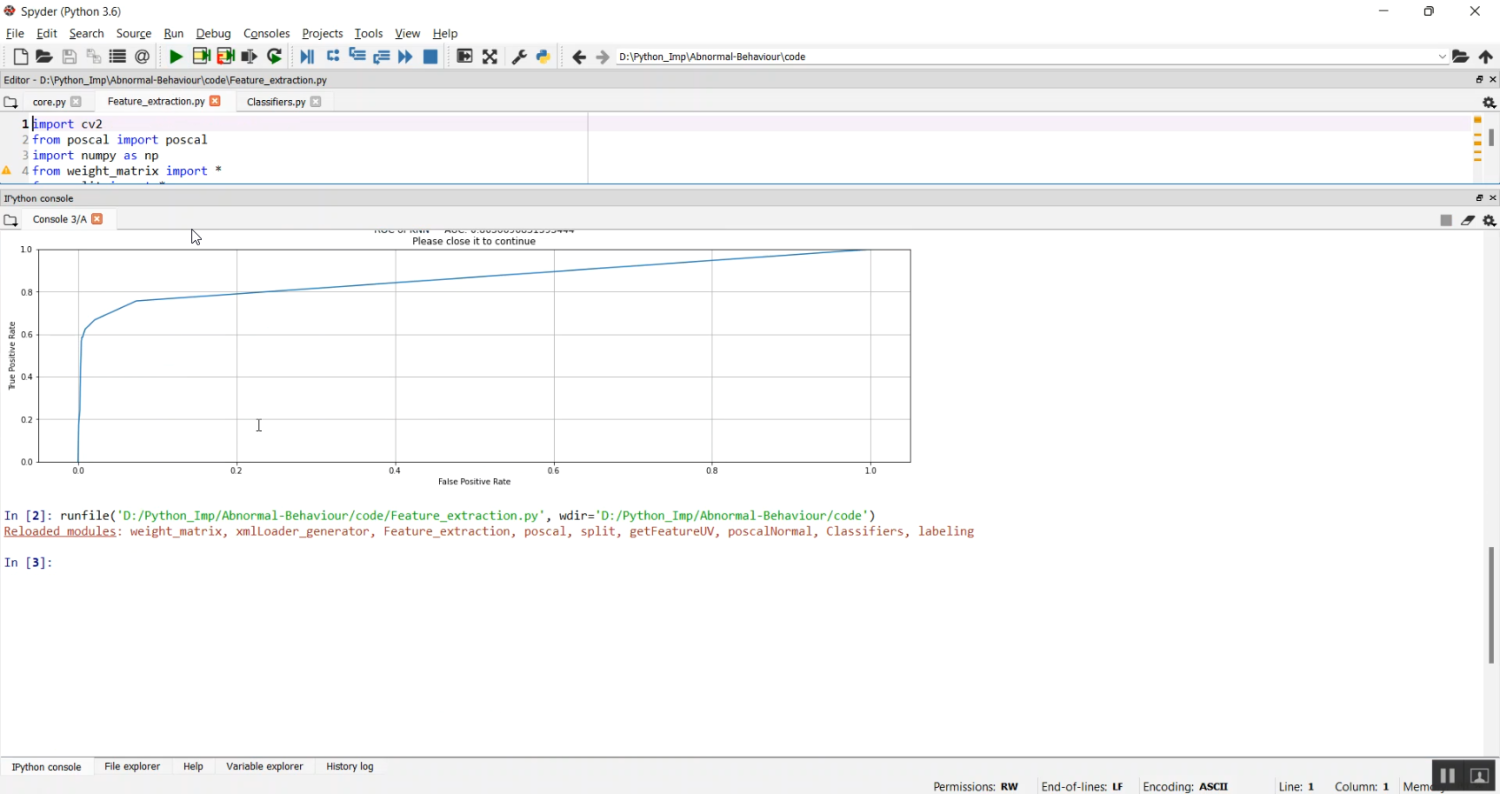Open the editor options gear menu

point(1489,102)
